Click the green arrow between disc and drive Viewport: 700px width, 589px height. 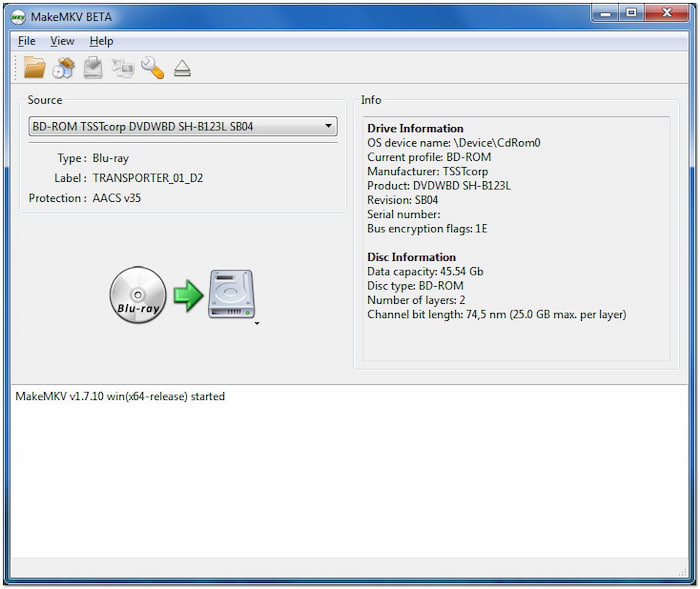click(x=188, y=296)
